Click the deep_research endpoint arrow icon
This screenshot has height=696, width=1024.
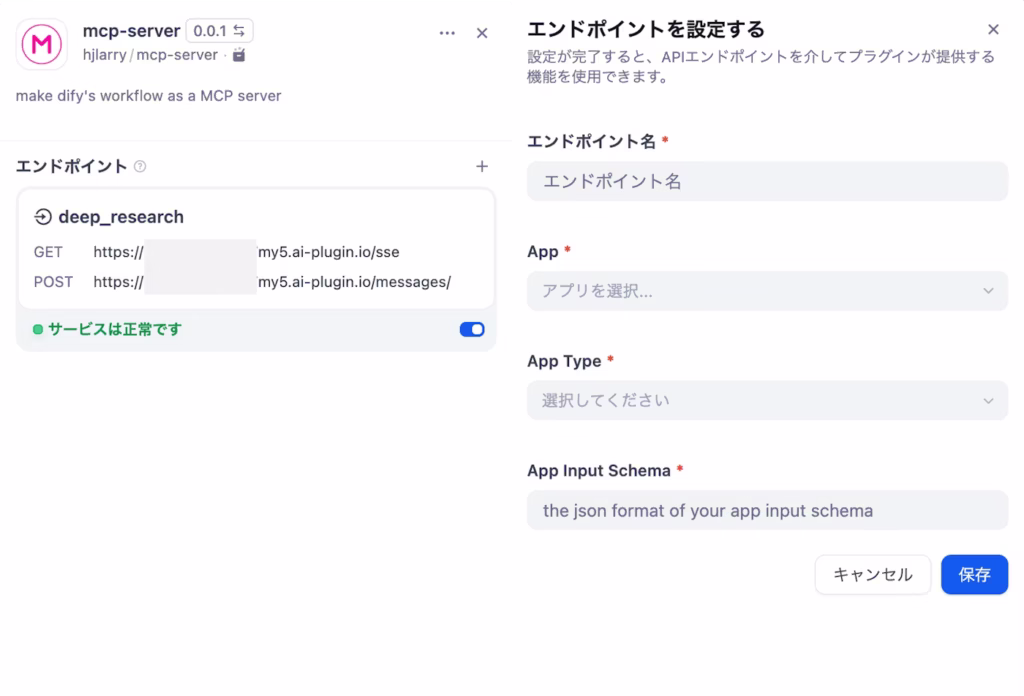click(x=43, y=217)
